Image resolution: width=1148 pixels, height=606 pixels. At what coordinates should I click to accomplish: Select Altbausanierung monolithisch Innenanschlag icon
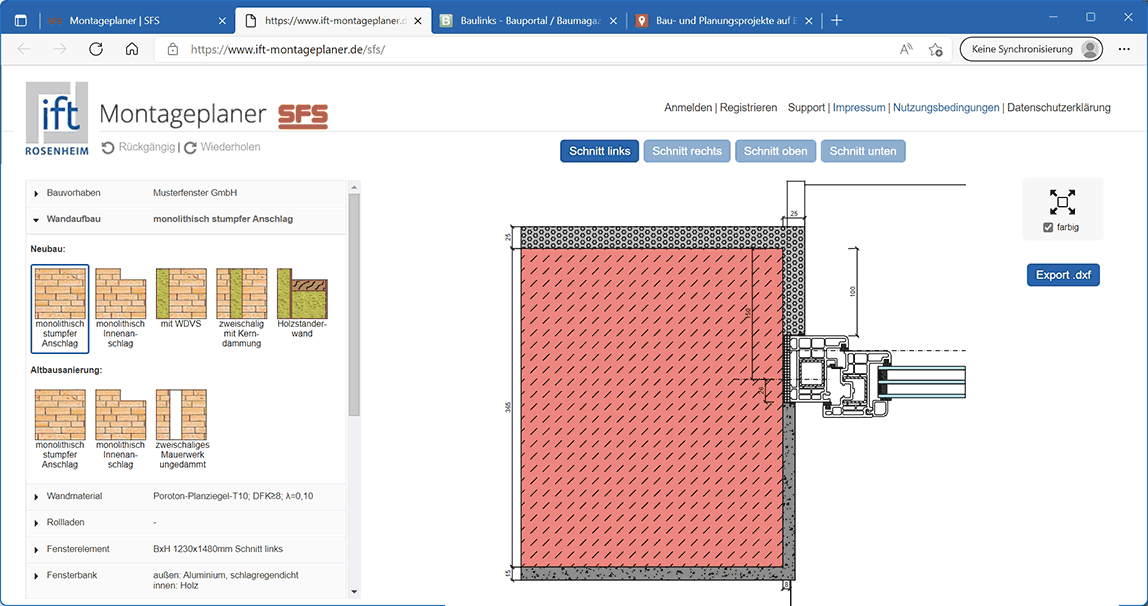(120, 414)
